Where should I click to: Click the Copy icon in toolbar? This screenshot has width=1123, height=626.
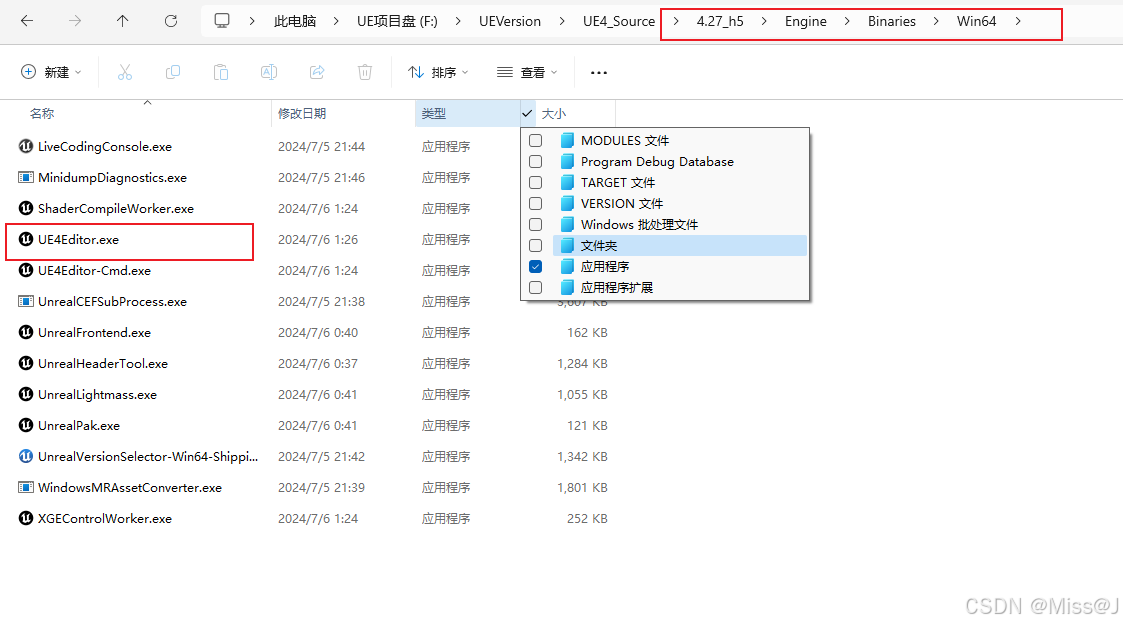(173, 72)
